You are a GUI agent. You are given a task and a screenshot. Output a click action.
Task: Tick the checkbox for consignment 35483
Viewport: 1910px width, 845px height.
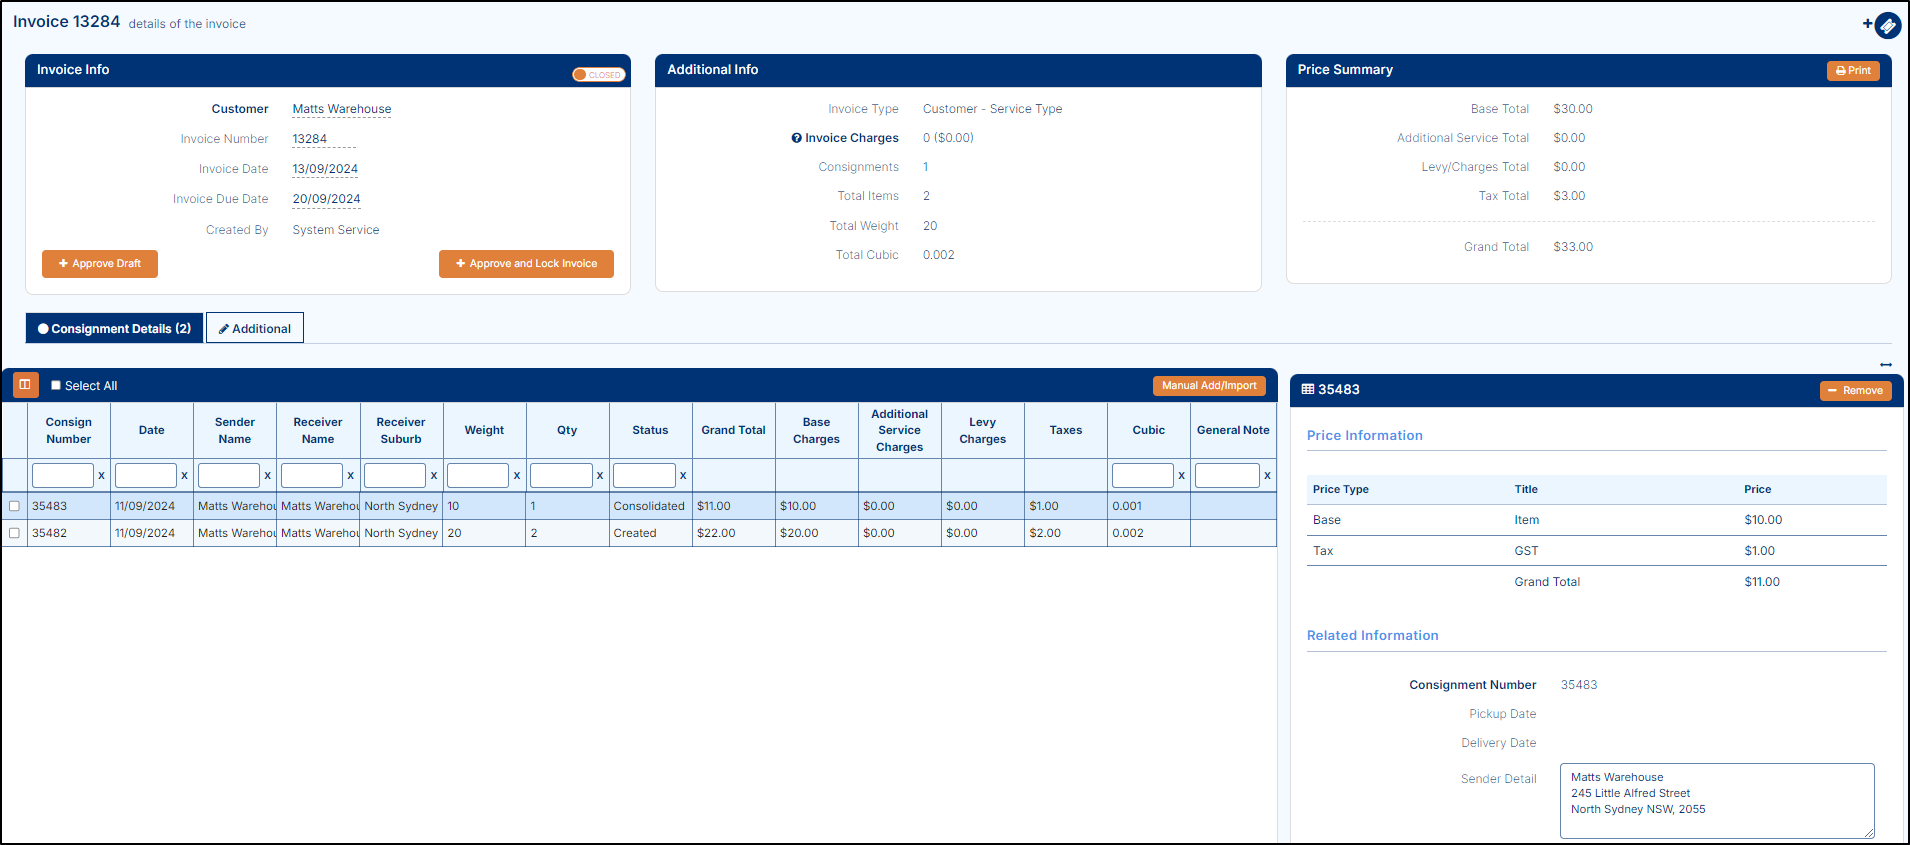click(x=14, y=506)
